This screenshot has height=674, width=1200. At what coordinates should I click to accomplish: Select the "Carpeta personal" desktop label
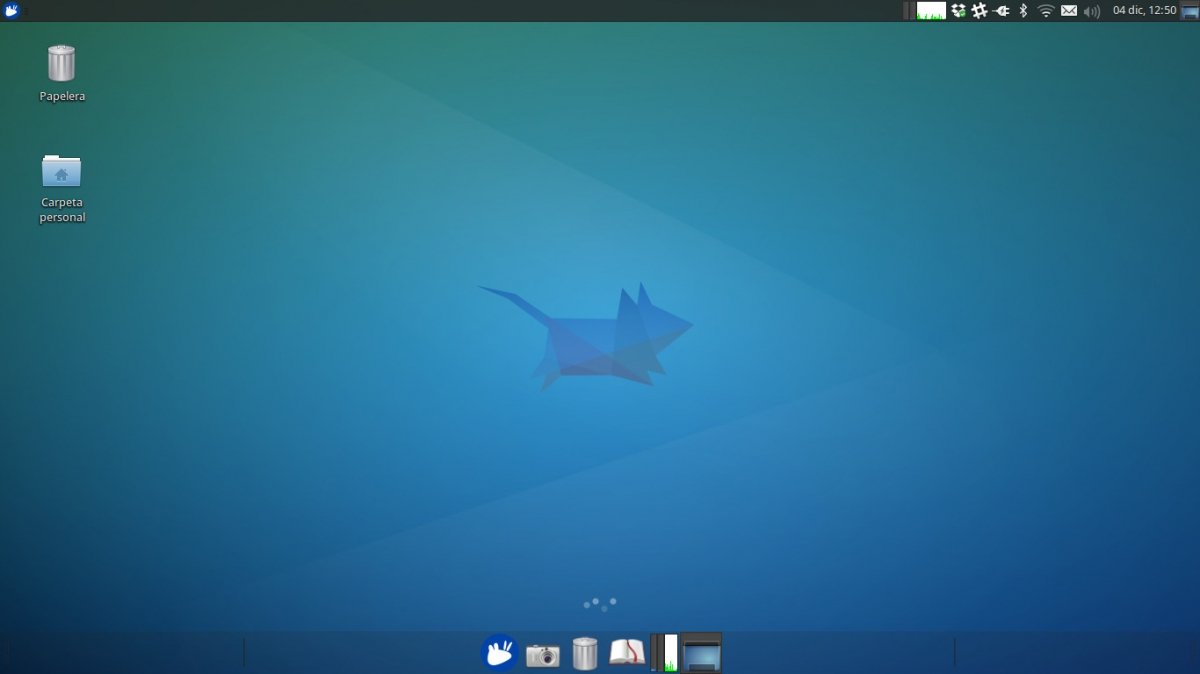click(x=62, y=210)
